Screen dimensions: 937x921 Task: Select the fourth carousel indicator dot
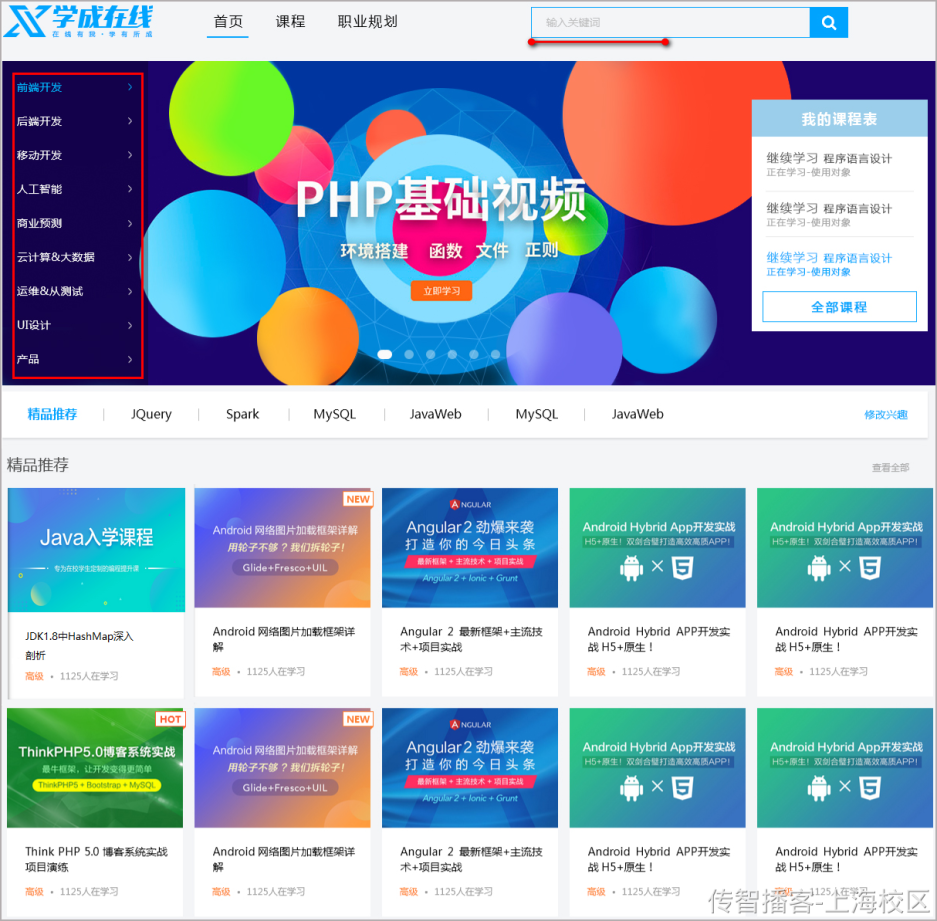coord(452,354)
